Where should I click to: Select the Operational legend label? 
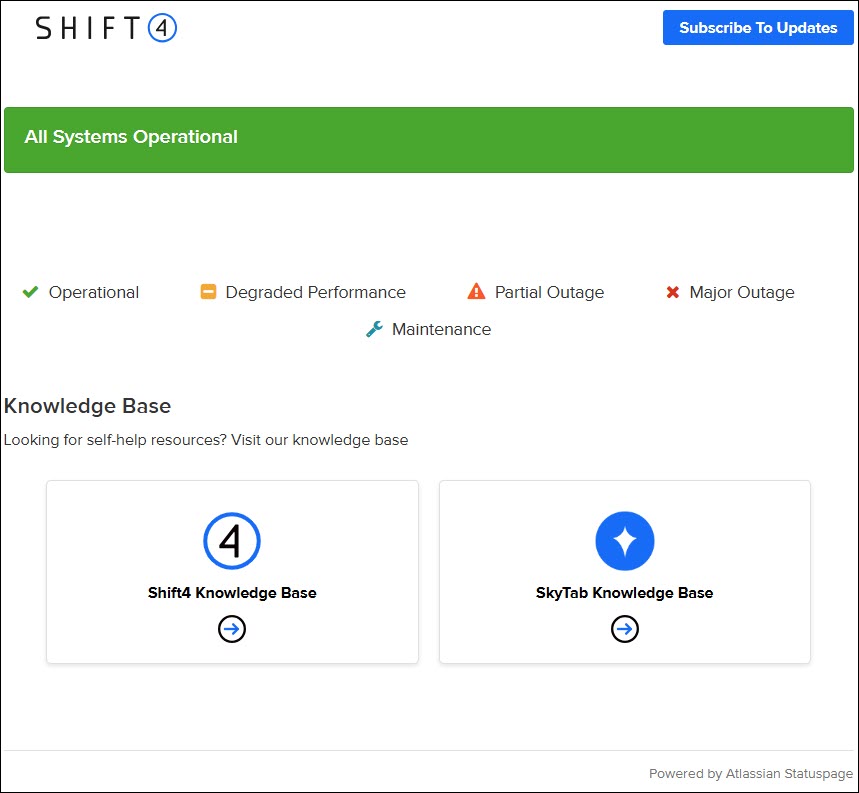(94, 293)
